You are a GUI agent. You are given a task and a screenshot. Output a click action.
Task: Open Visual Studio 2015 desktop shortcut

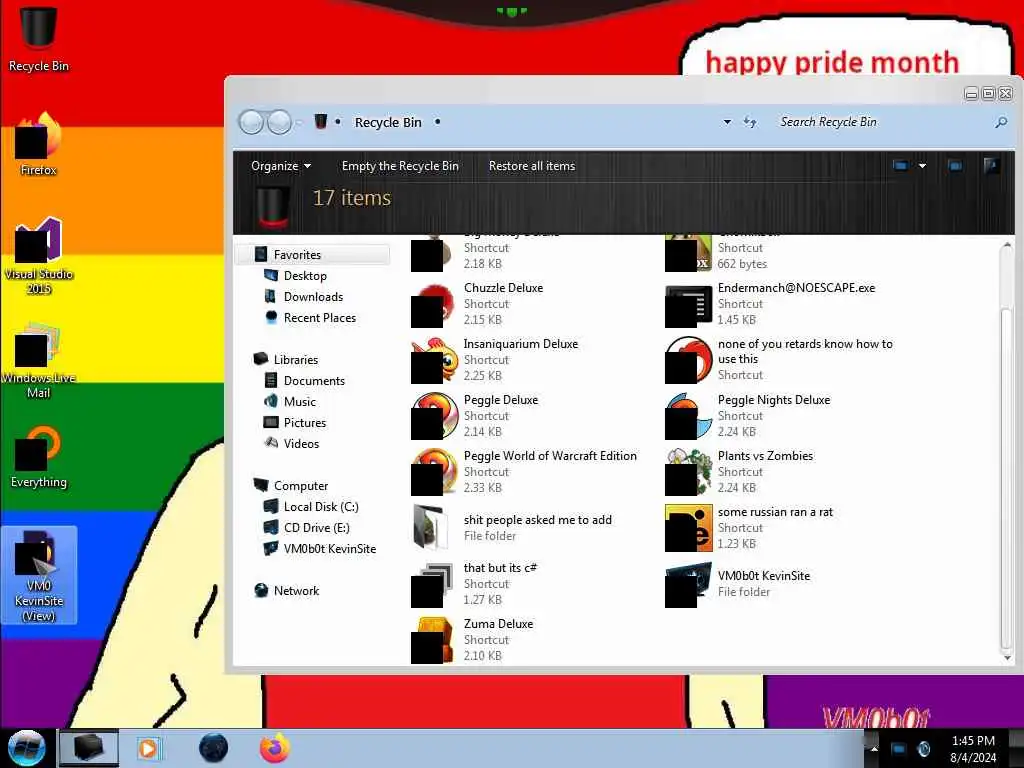[39, 256]
